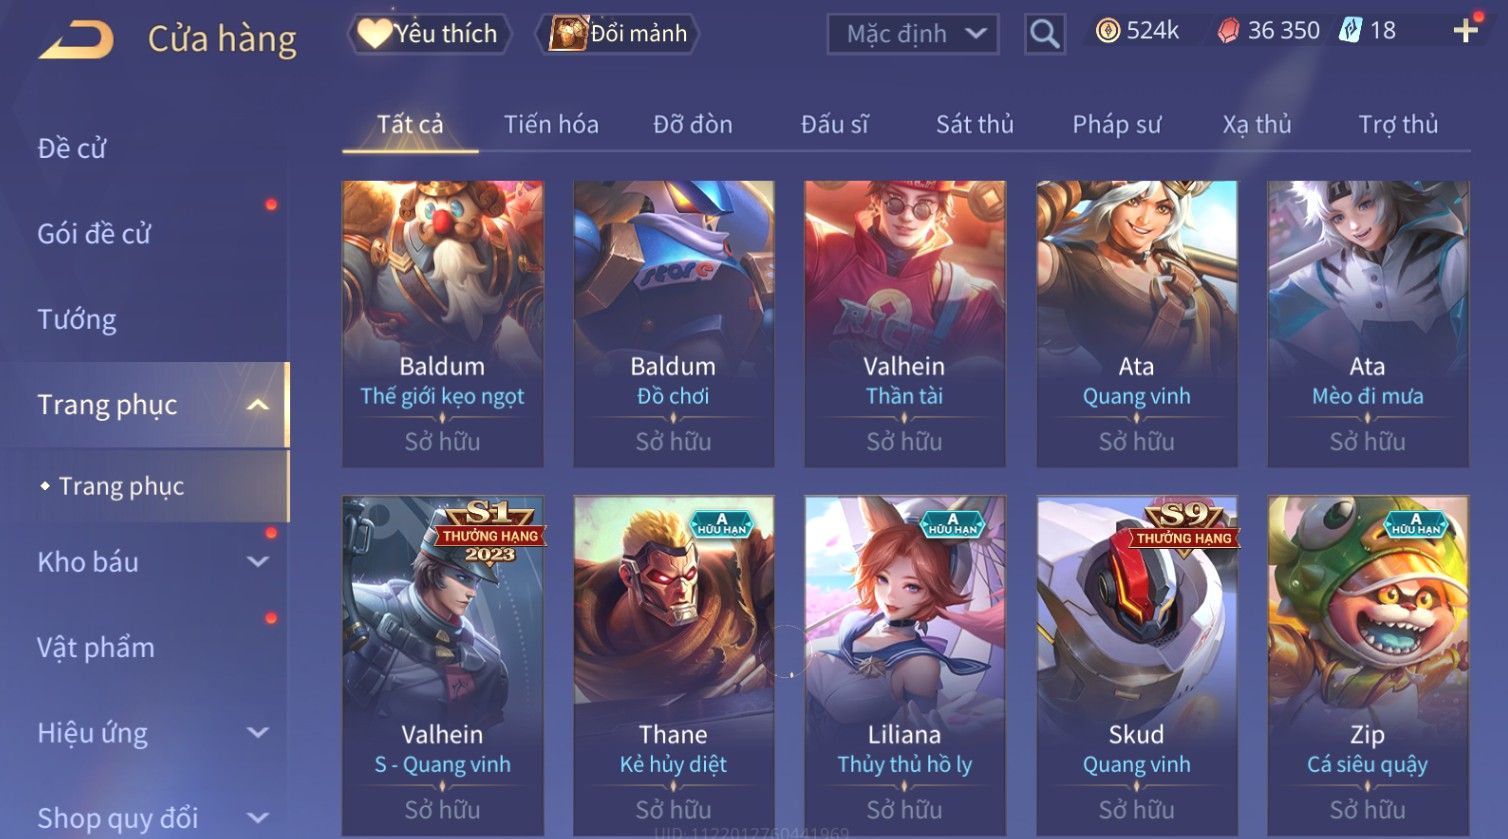
Task: Open Đổi mảnh fragment exchange
Action: coord(617,34)
